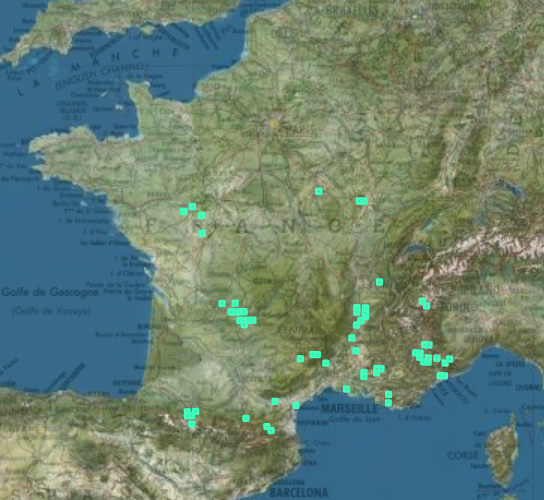The image size is (544, 500).
Task: Click the lone cyan marker near Lyon
Action: click(379, 282)
